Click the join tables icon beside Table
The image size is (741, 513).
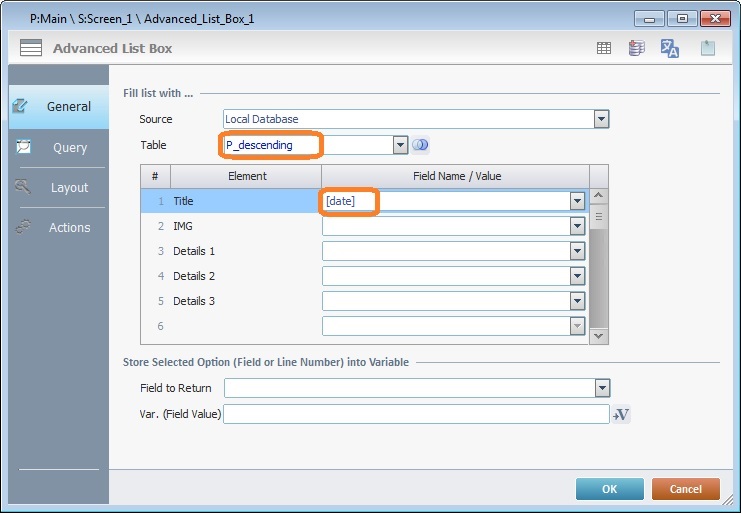point(420,145)
